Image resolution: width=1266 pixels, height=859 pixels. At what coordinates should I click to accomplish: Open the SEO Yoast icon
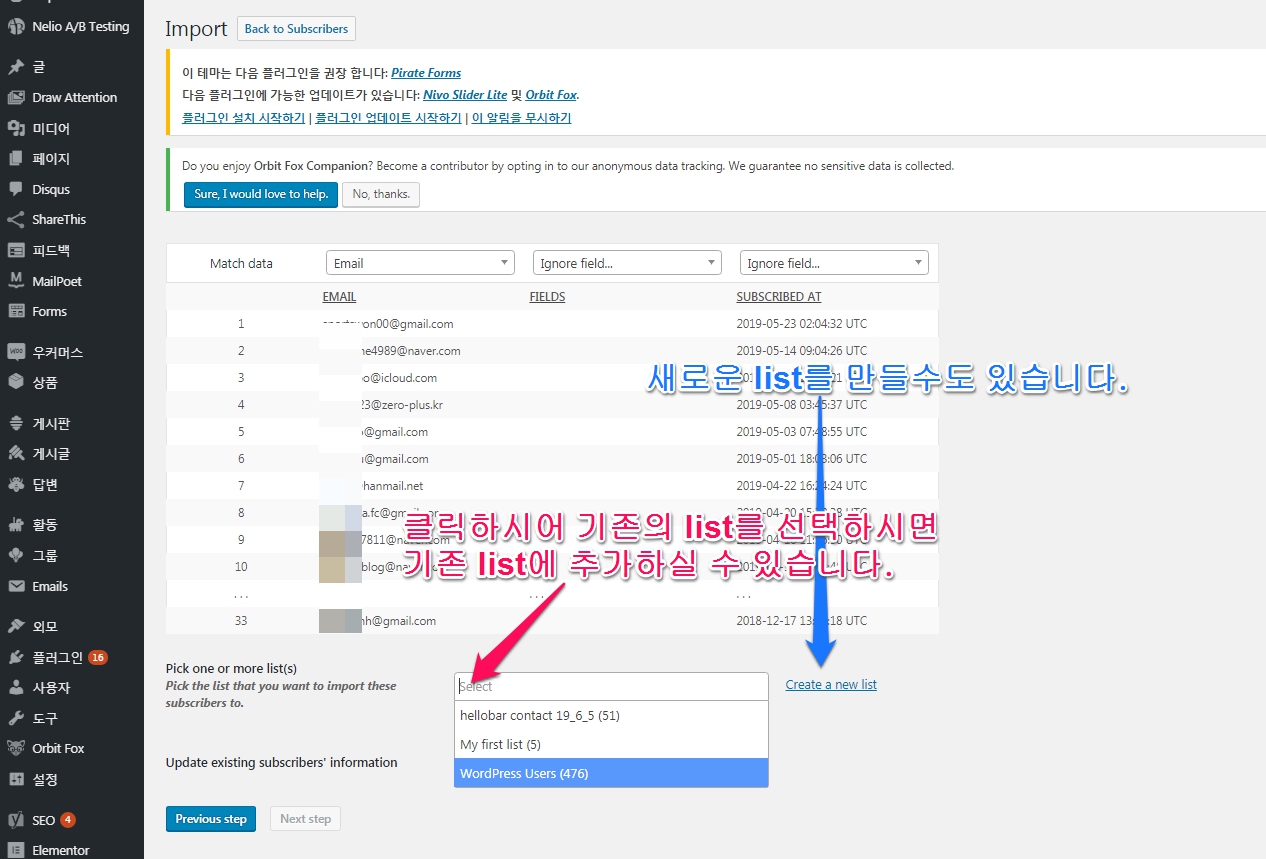coord(16,820)
